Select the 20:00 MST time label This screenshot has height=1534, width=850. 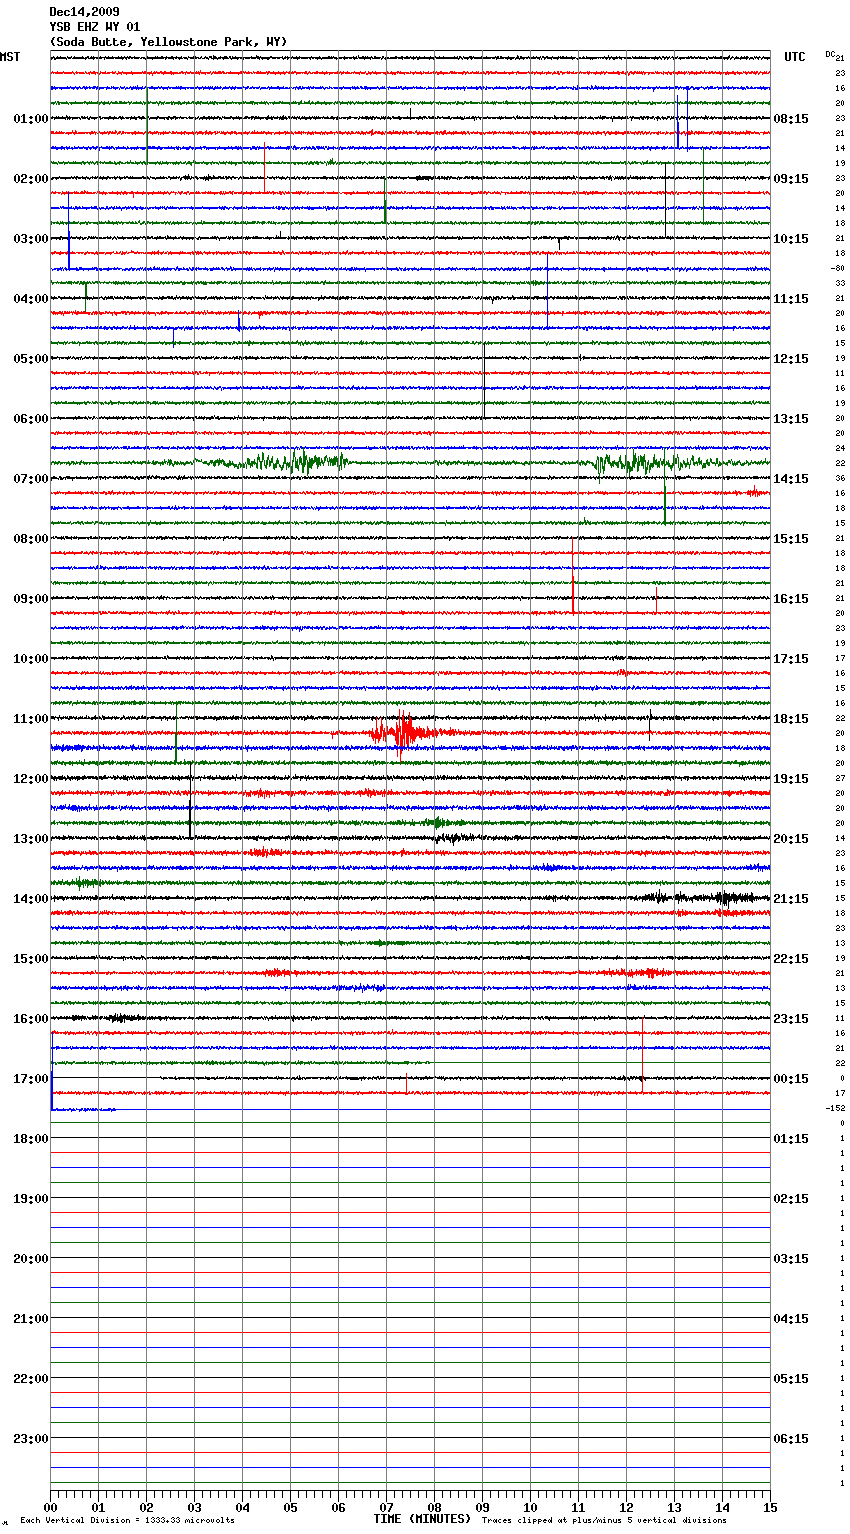31,1259
